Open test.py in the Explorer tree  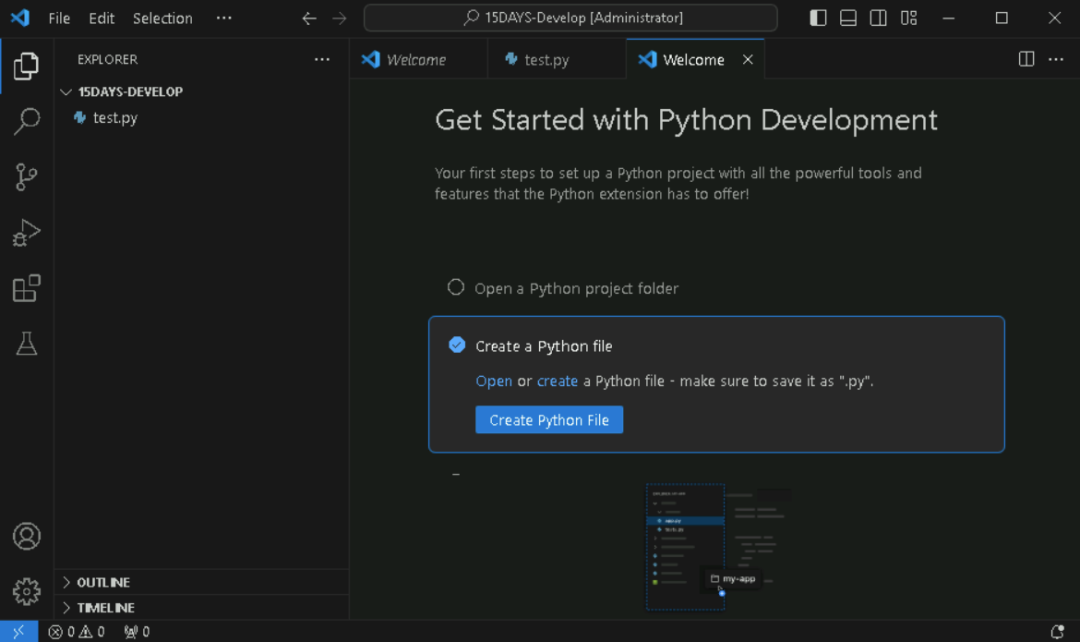(x=201, y=118)
